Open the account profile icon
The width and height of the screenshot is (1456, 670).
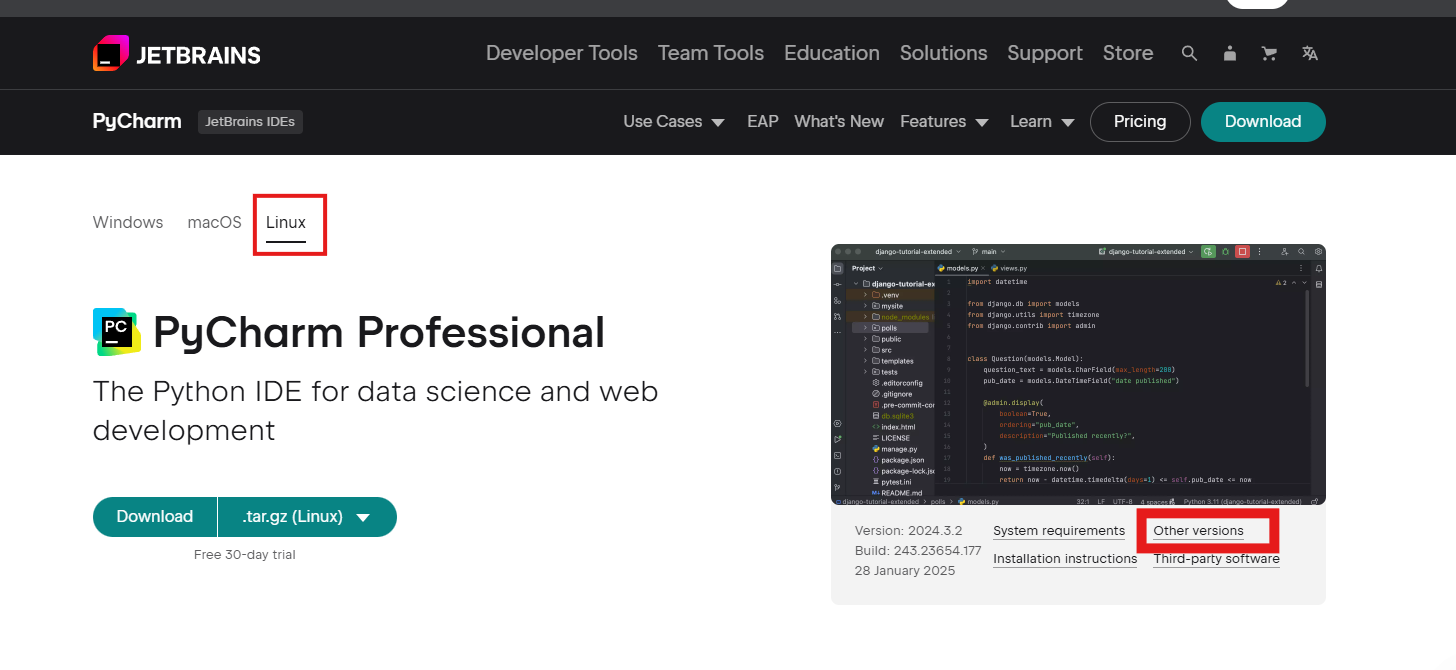[1230, 54]
